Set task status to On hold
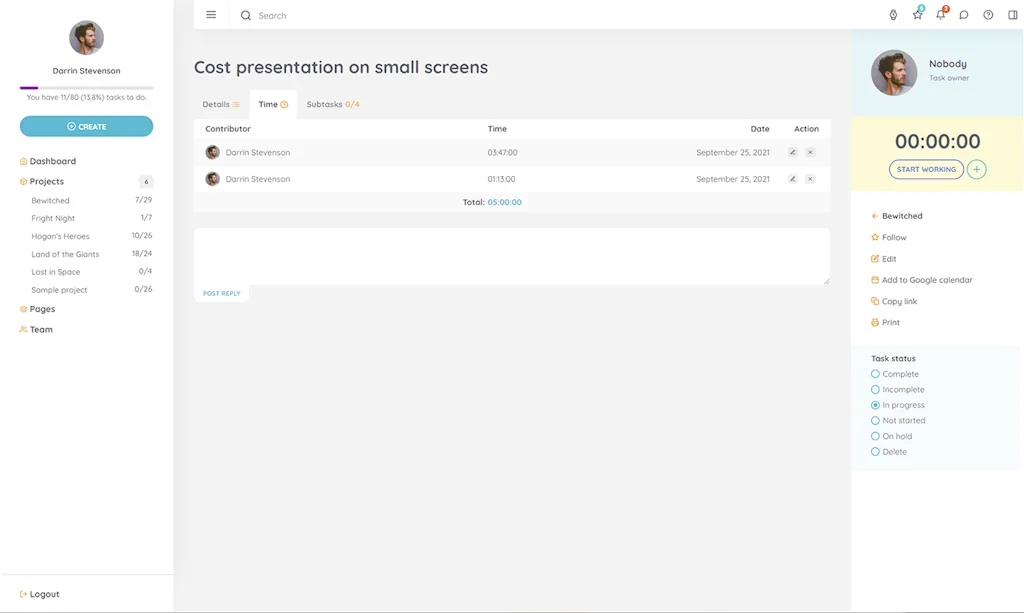Viewport: 1024px width, 613px height. point(875,436)
